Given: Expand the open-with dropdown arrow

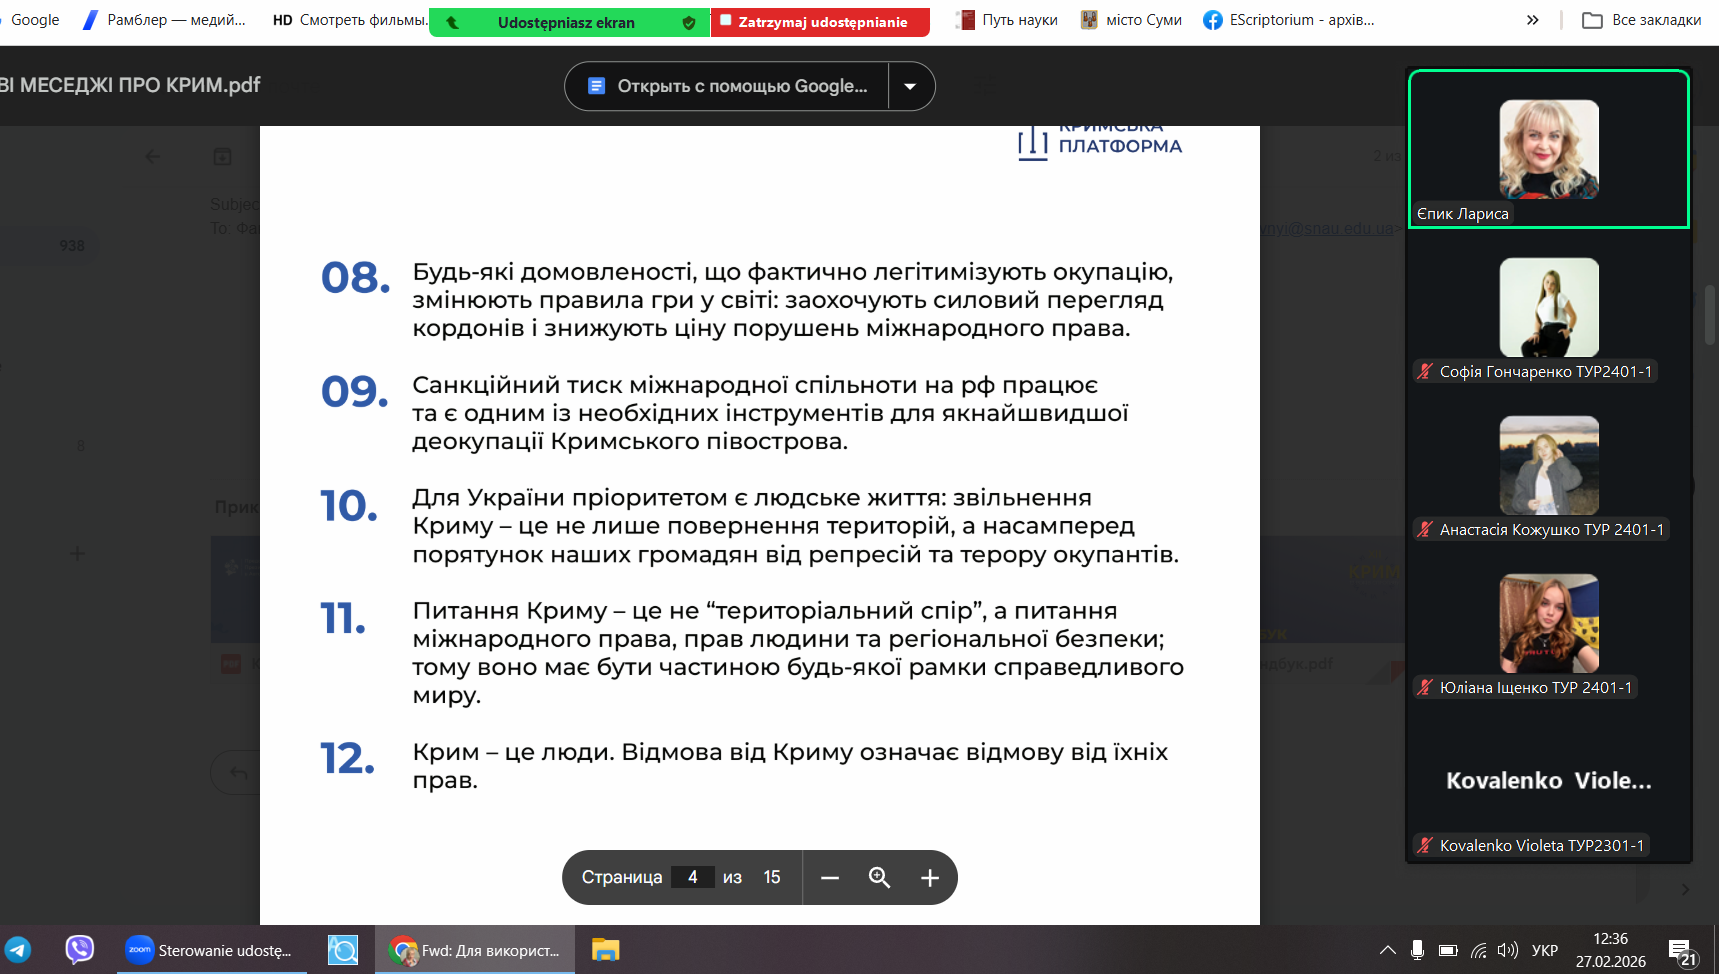Looking at the screenshot, I should tap(910, 86).
